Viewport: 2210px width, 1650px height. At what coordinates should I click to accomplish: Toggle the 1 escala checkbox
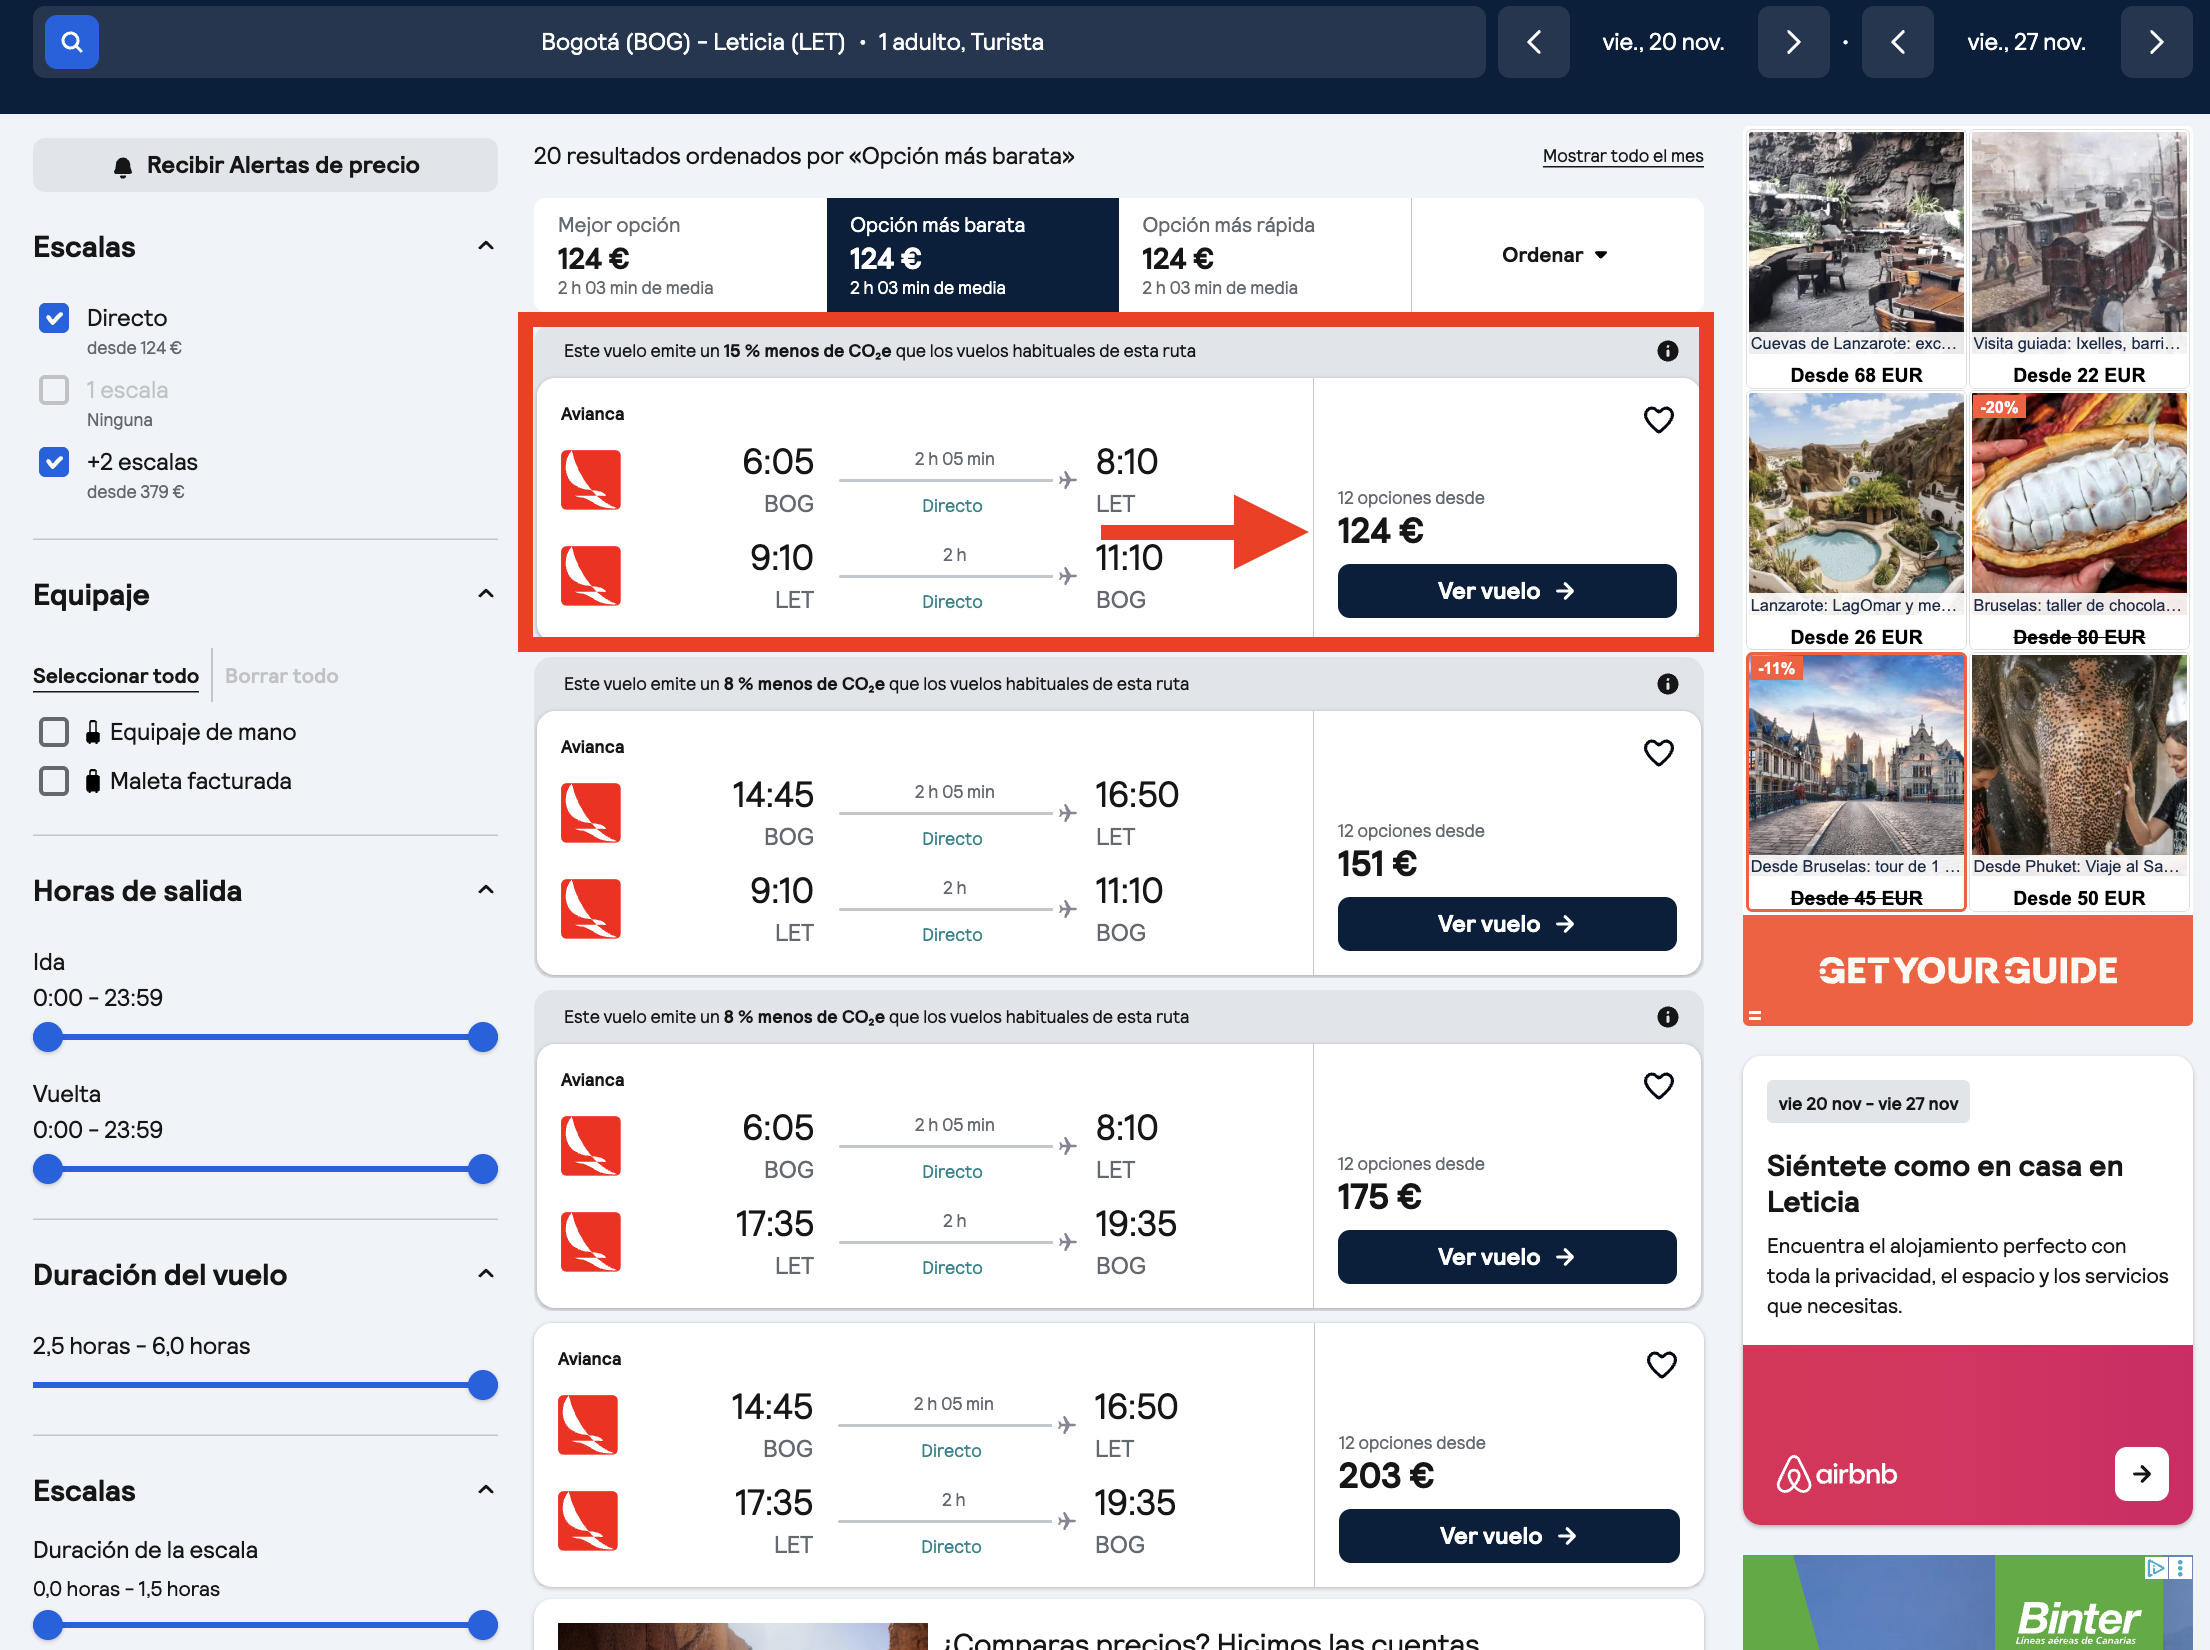[x=54, y=390]
